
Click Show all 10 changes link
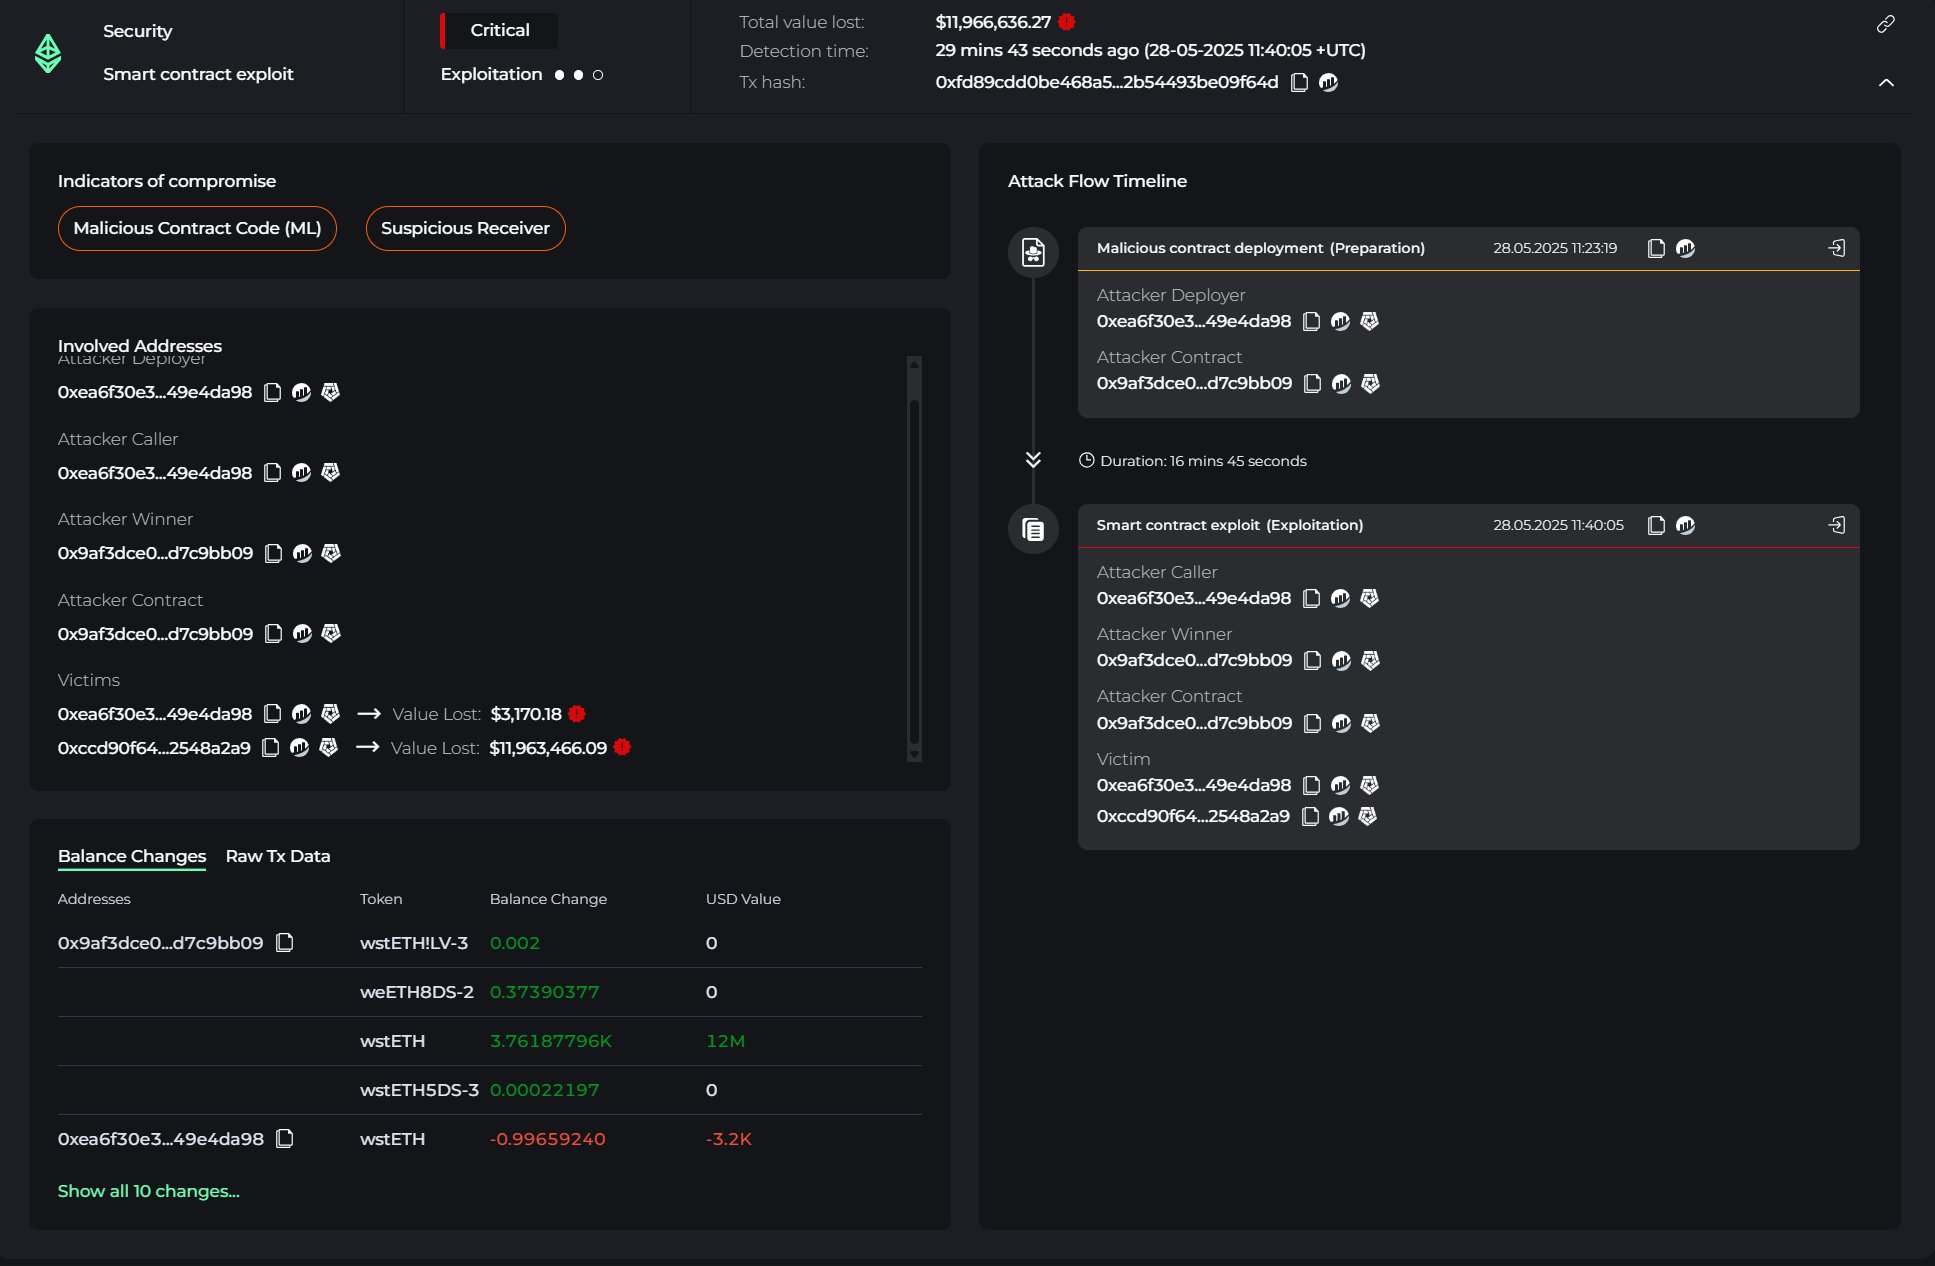(149, 1191)
